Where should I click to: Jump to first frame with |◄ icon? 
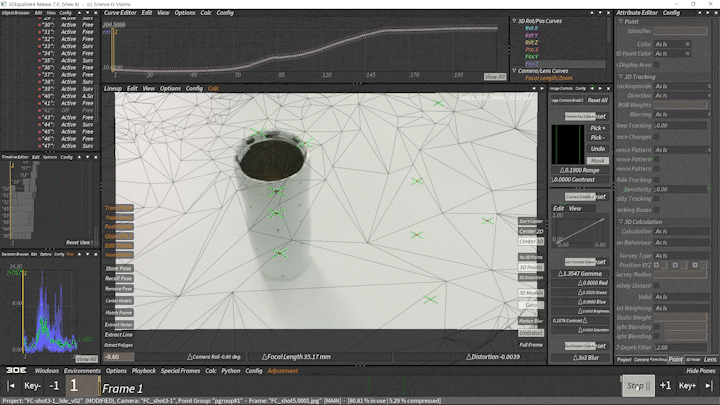[x=11, y=386]
